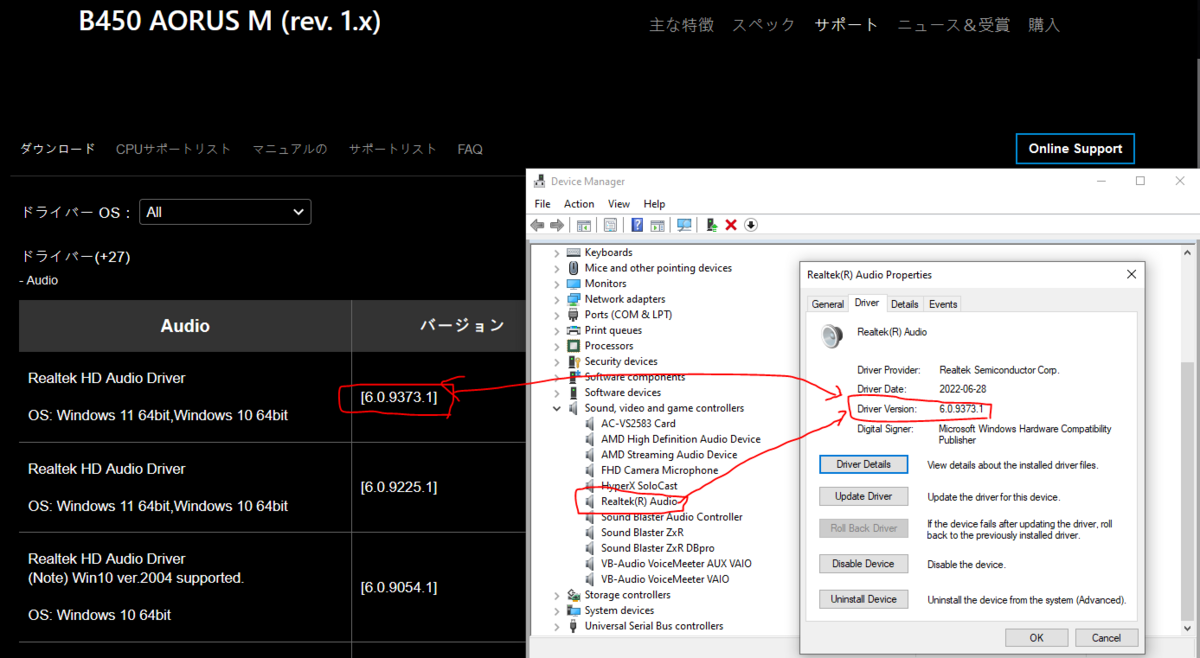
Task: Click the Disable Device button
Action: (864, 563)
